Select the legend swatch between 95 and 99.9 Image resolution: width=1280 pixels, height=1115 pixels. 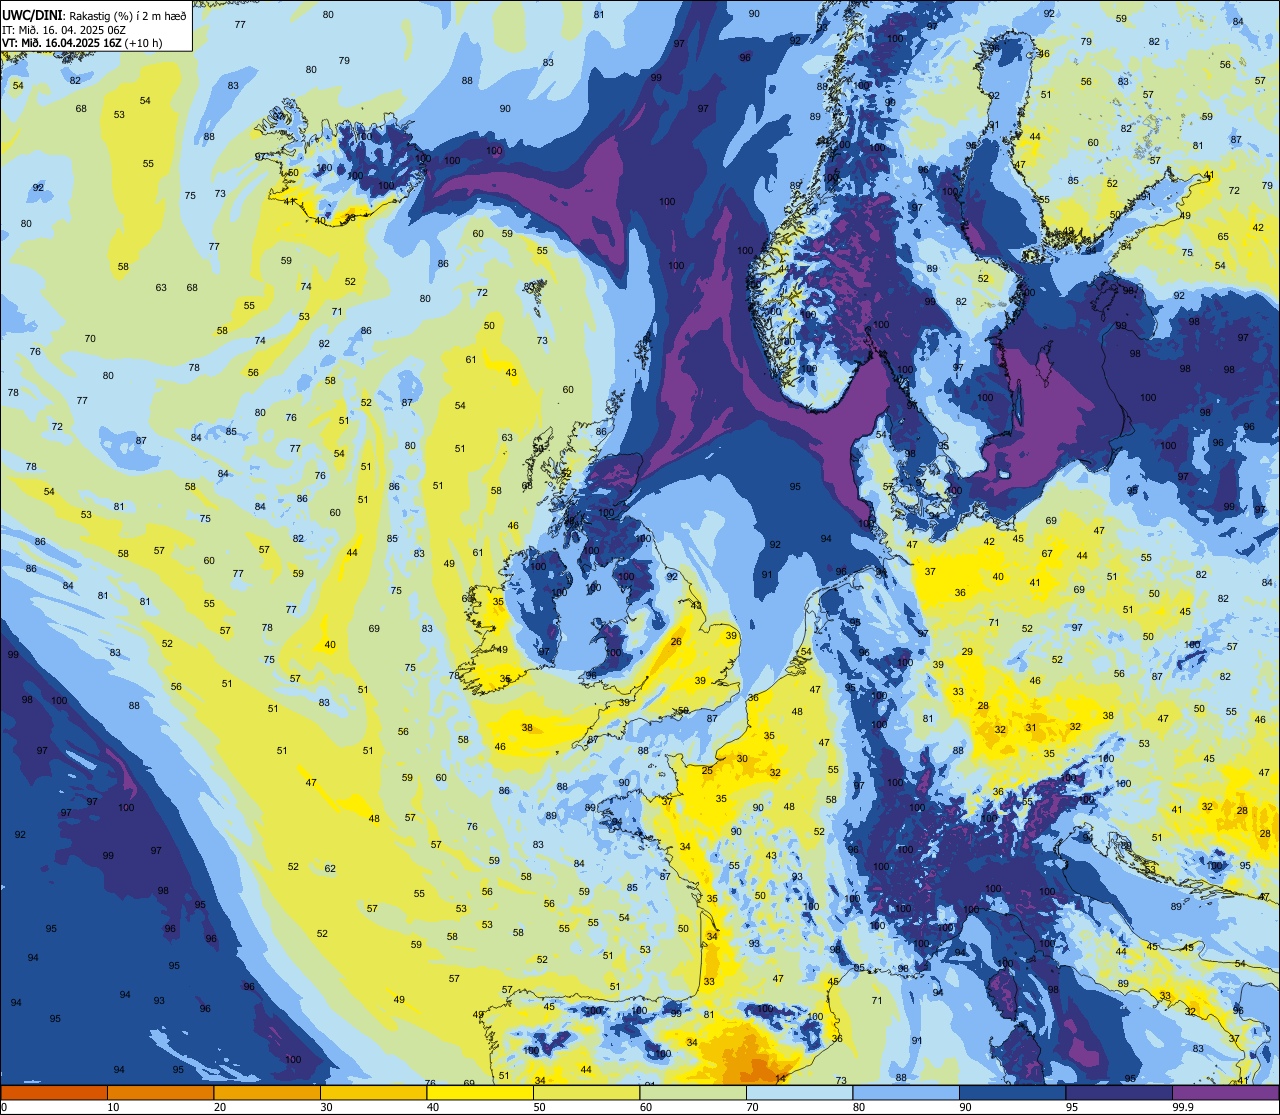1119,1092
